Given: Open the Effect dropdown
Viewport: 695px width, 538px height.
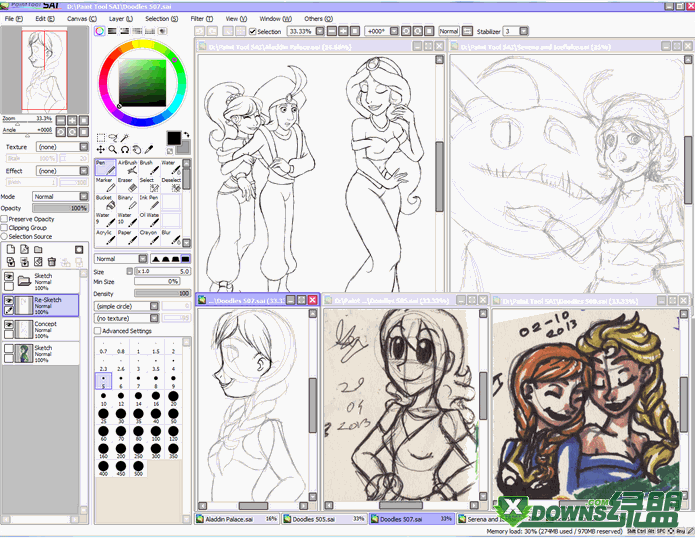Looking at the screenshot, I should pos(62,171).
